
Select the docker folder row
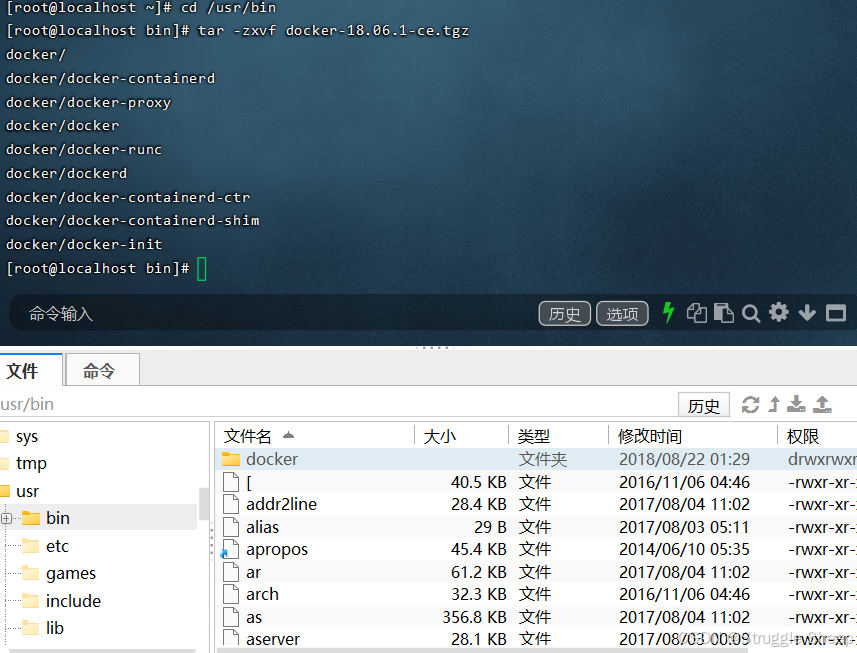click(537, 459)
